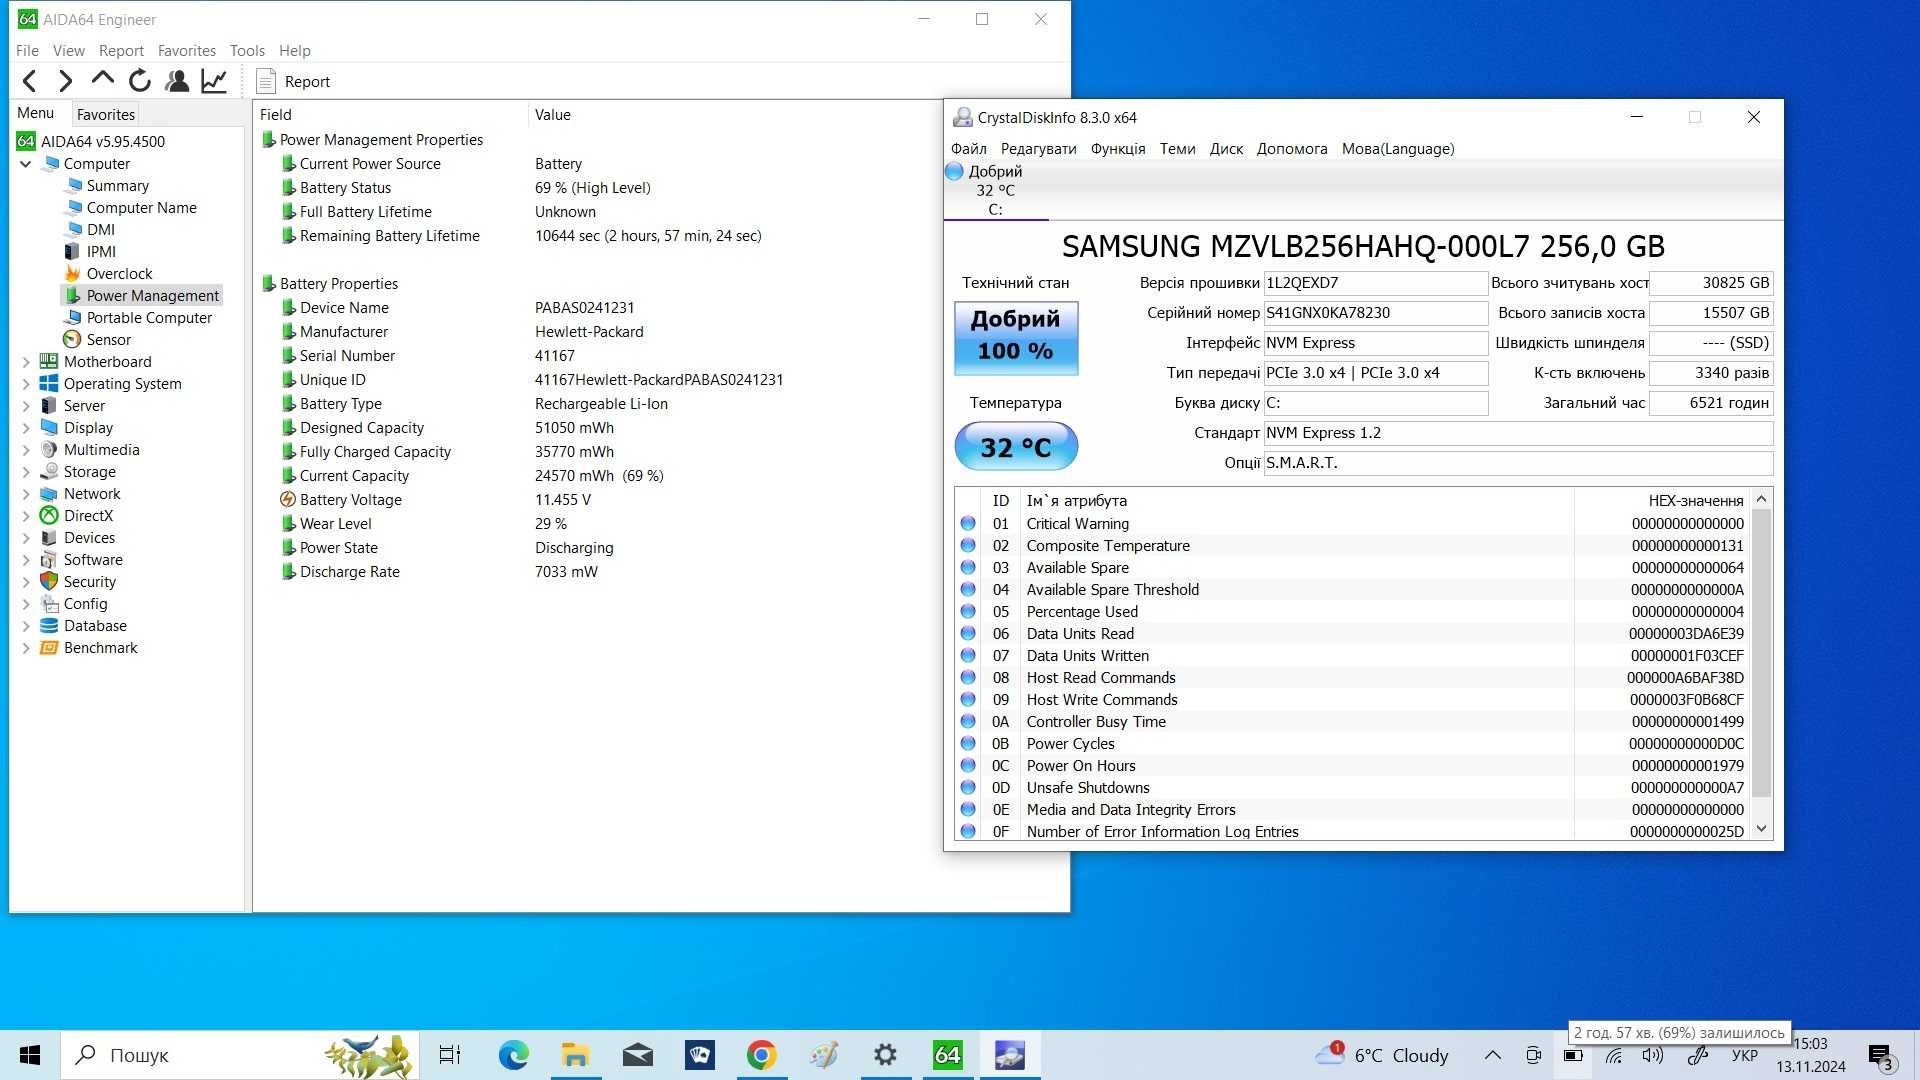Image resolution: width=1920 pixels, height=1080 pixels.
Task: Click the Database icon in the tree
Action: pyautogui.click(x=49, y=626)
